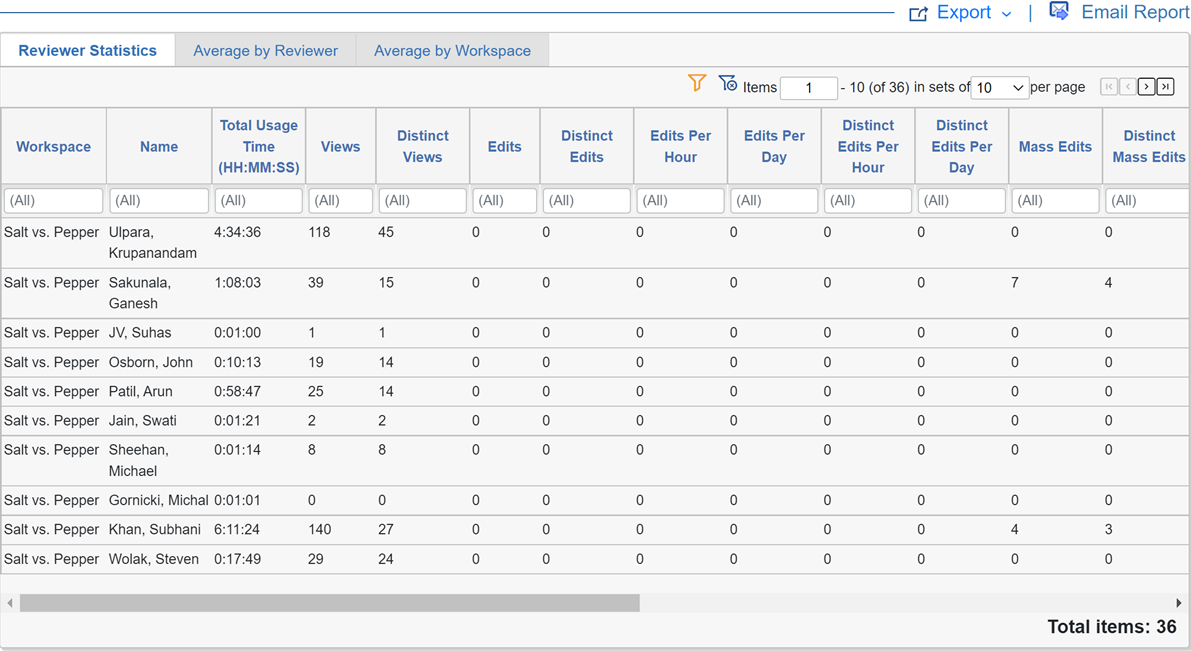Click the Export share icon
This screenshot has height=651, width=1191.
pos(918,14)
